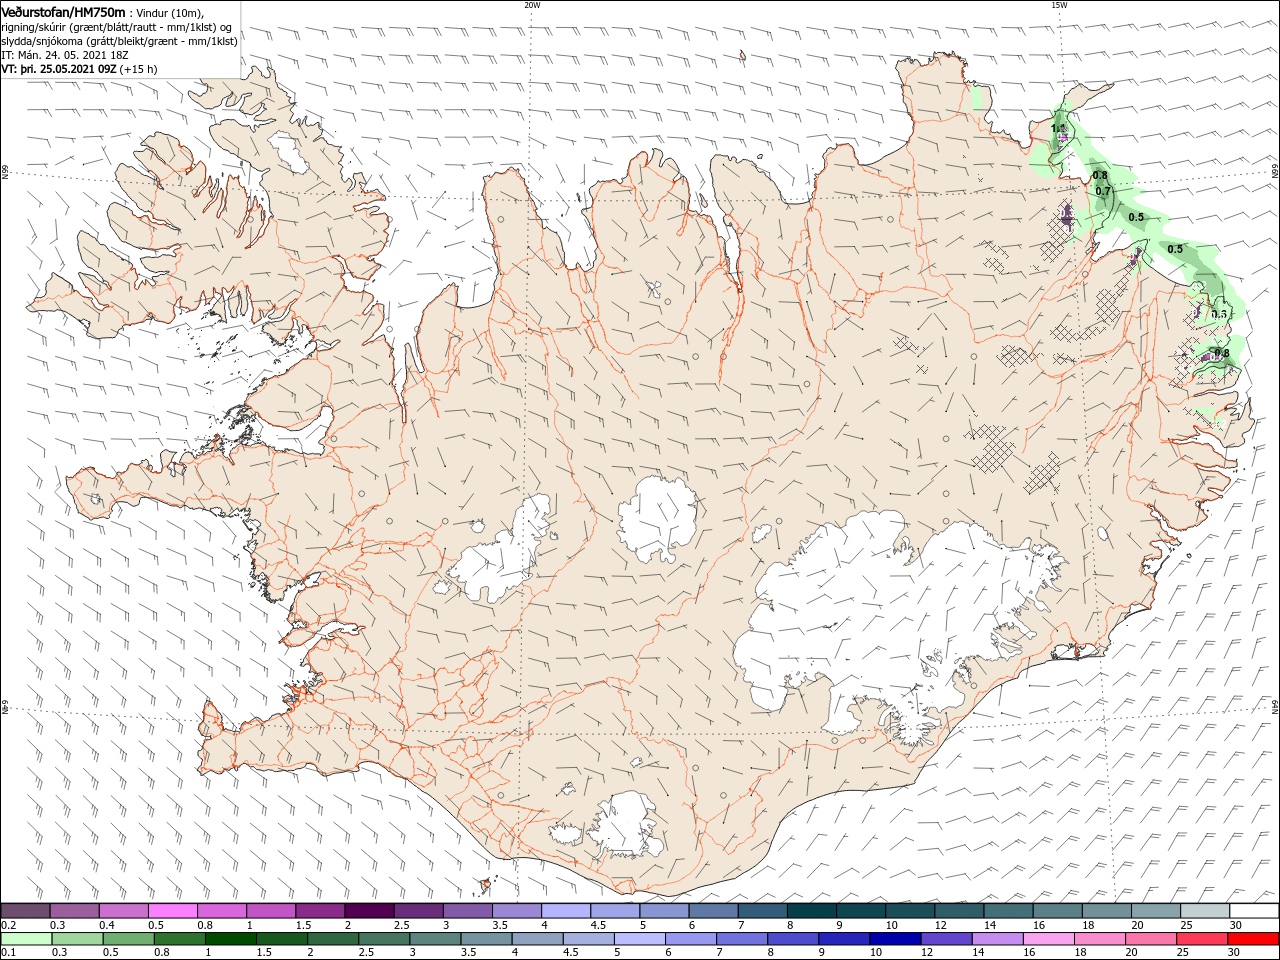This screenshot has width=1280, height=960.
Task: Pick the 0.5–0.8 green swatch in the lower legend
Action: [x=128, y=939]
